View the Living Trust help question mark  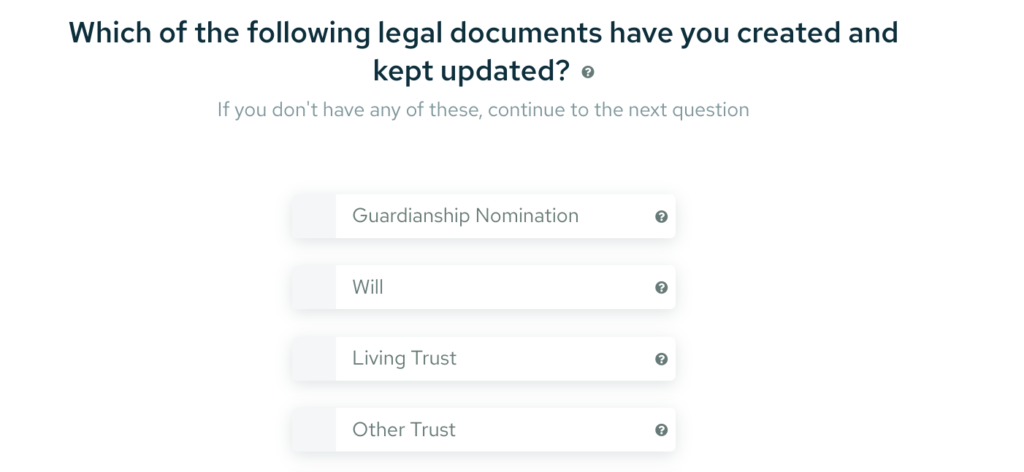pos(661,359)
